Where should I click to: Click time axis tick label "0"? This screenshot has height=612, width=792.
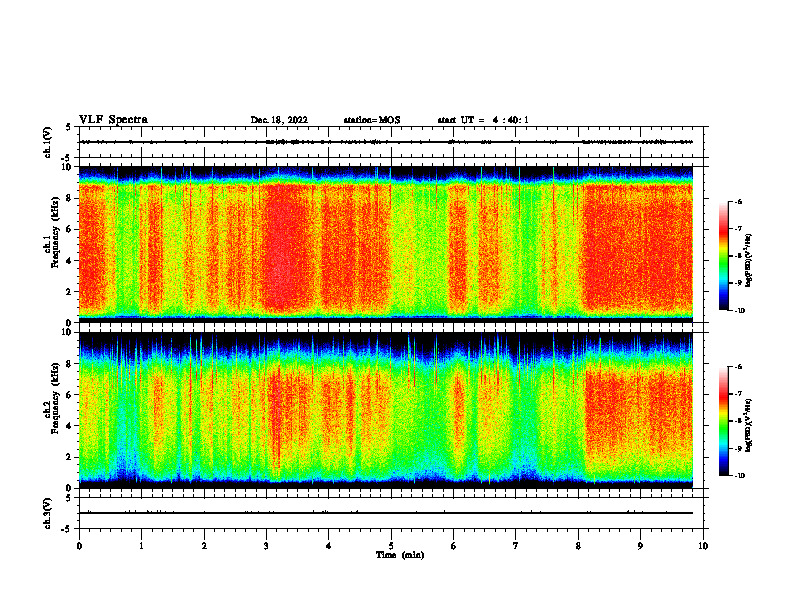[x=79, y=546]
